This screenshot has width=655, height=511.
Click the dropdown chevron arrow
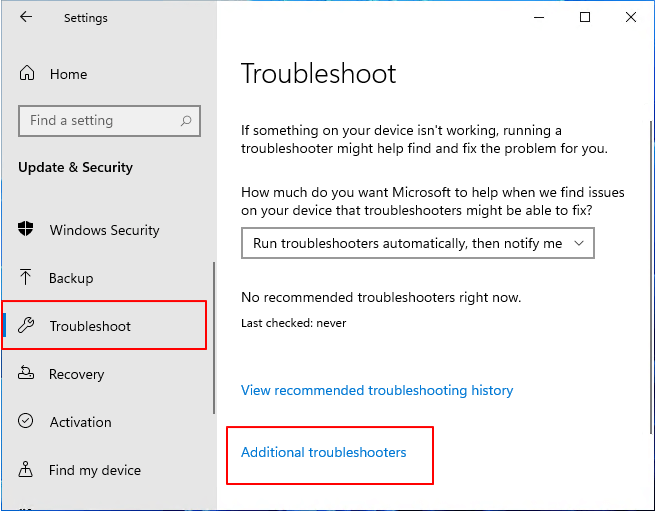coord(579,243)
